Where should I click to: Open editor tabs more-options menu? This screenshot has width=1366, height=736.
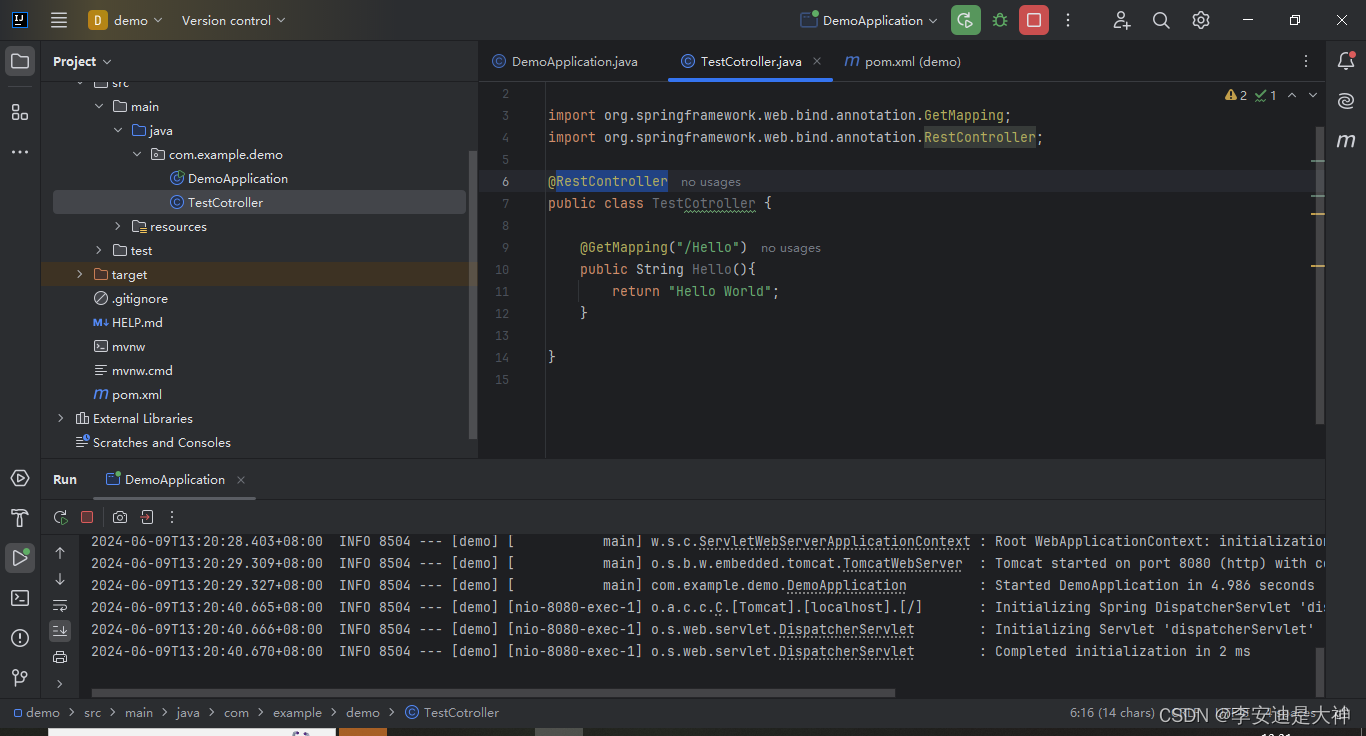coord(1306,61)
